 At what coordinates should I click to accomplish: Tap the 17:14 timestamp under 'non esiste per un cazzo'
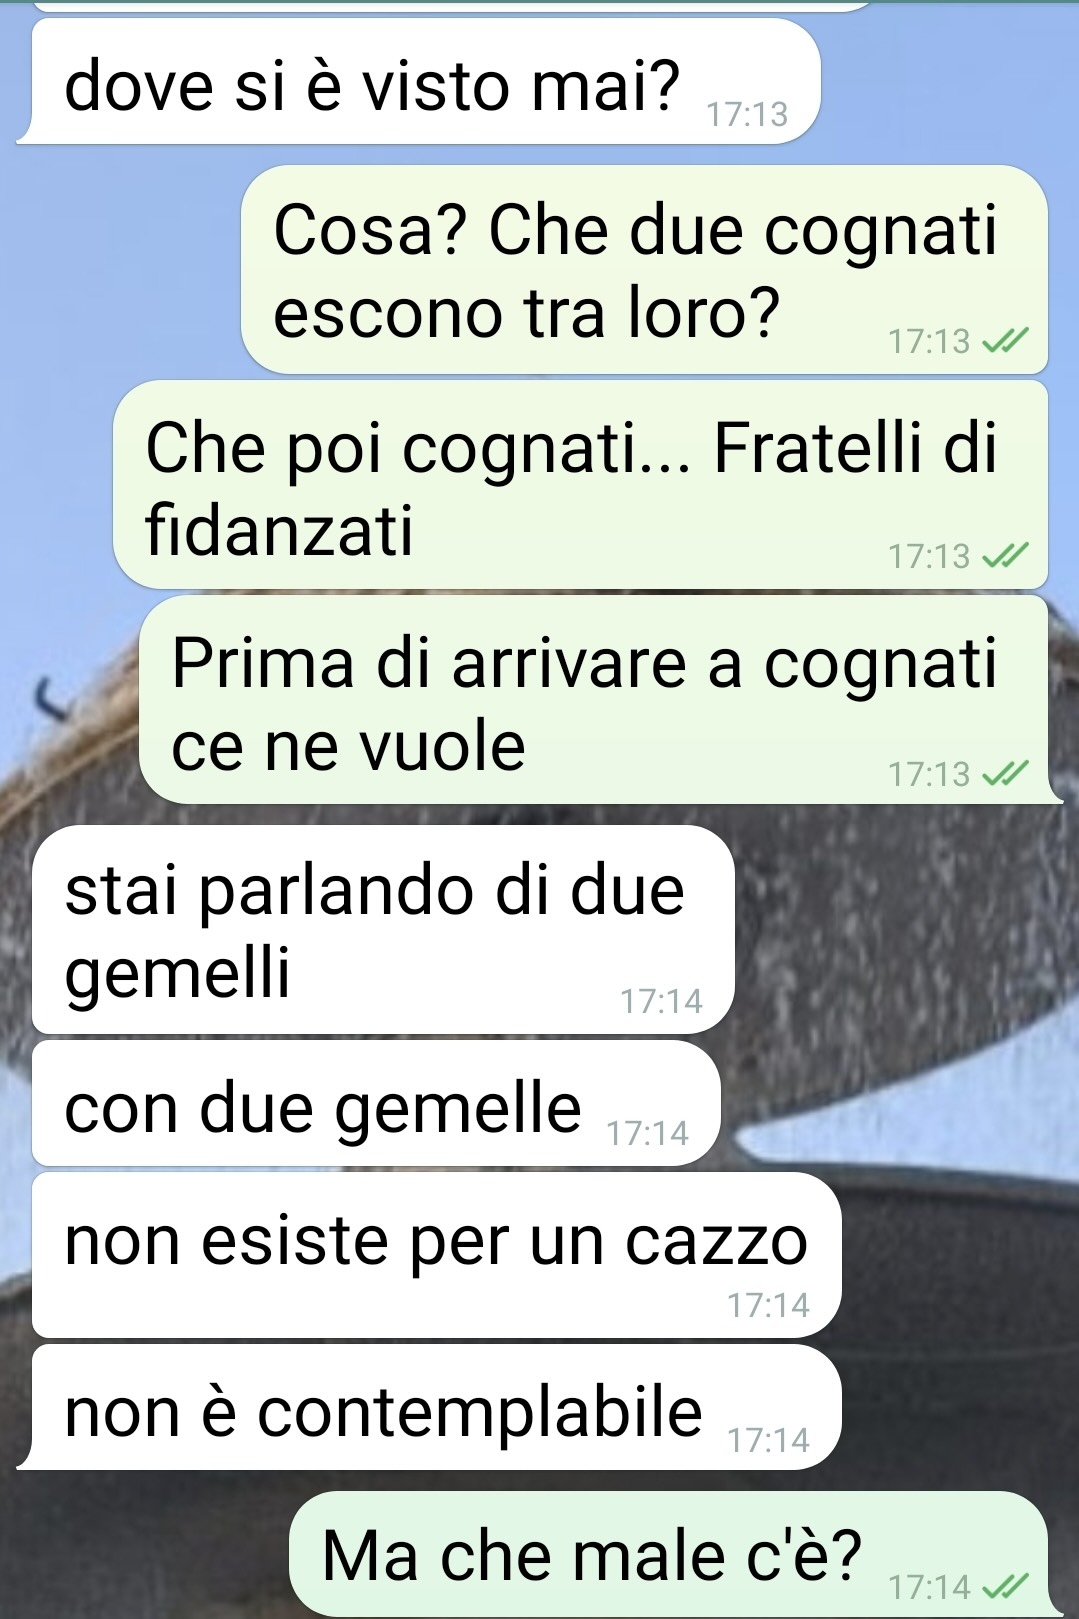point(768,1305)
